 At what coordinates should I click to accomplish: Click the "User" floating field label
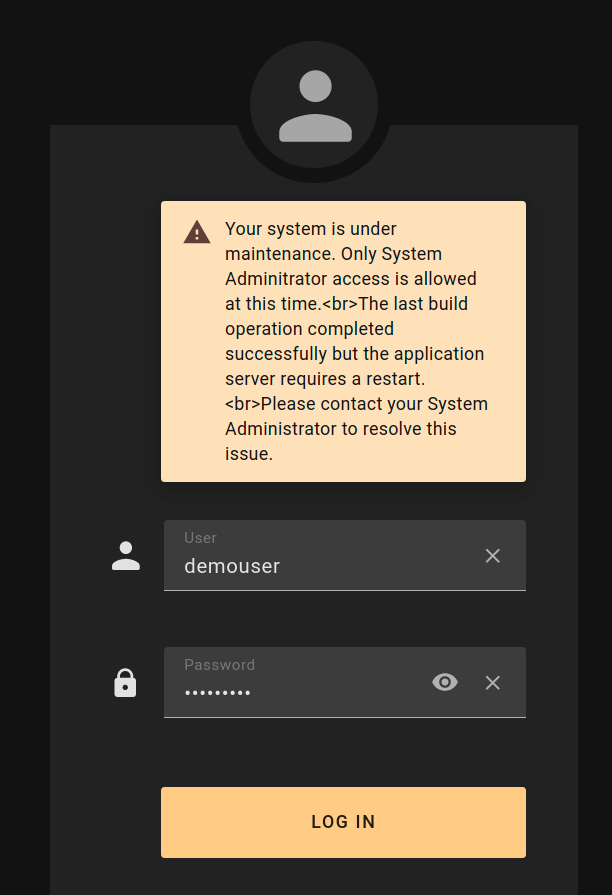[200, 538]
